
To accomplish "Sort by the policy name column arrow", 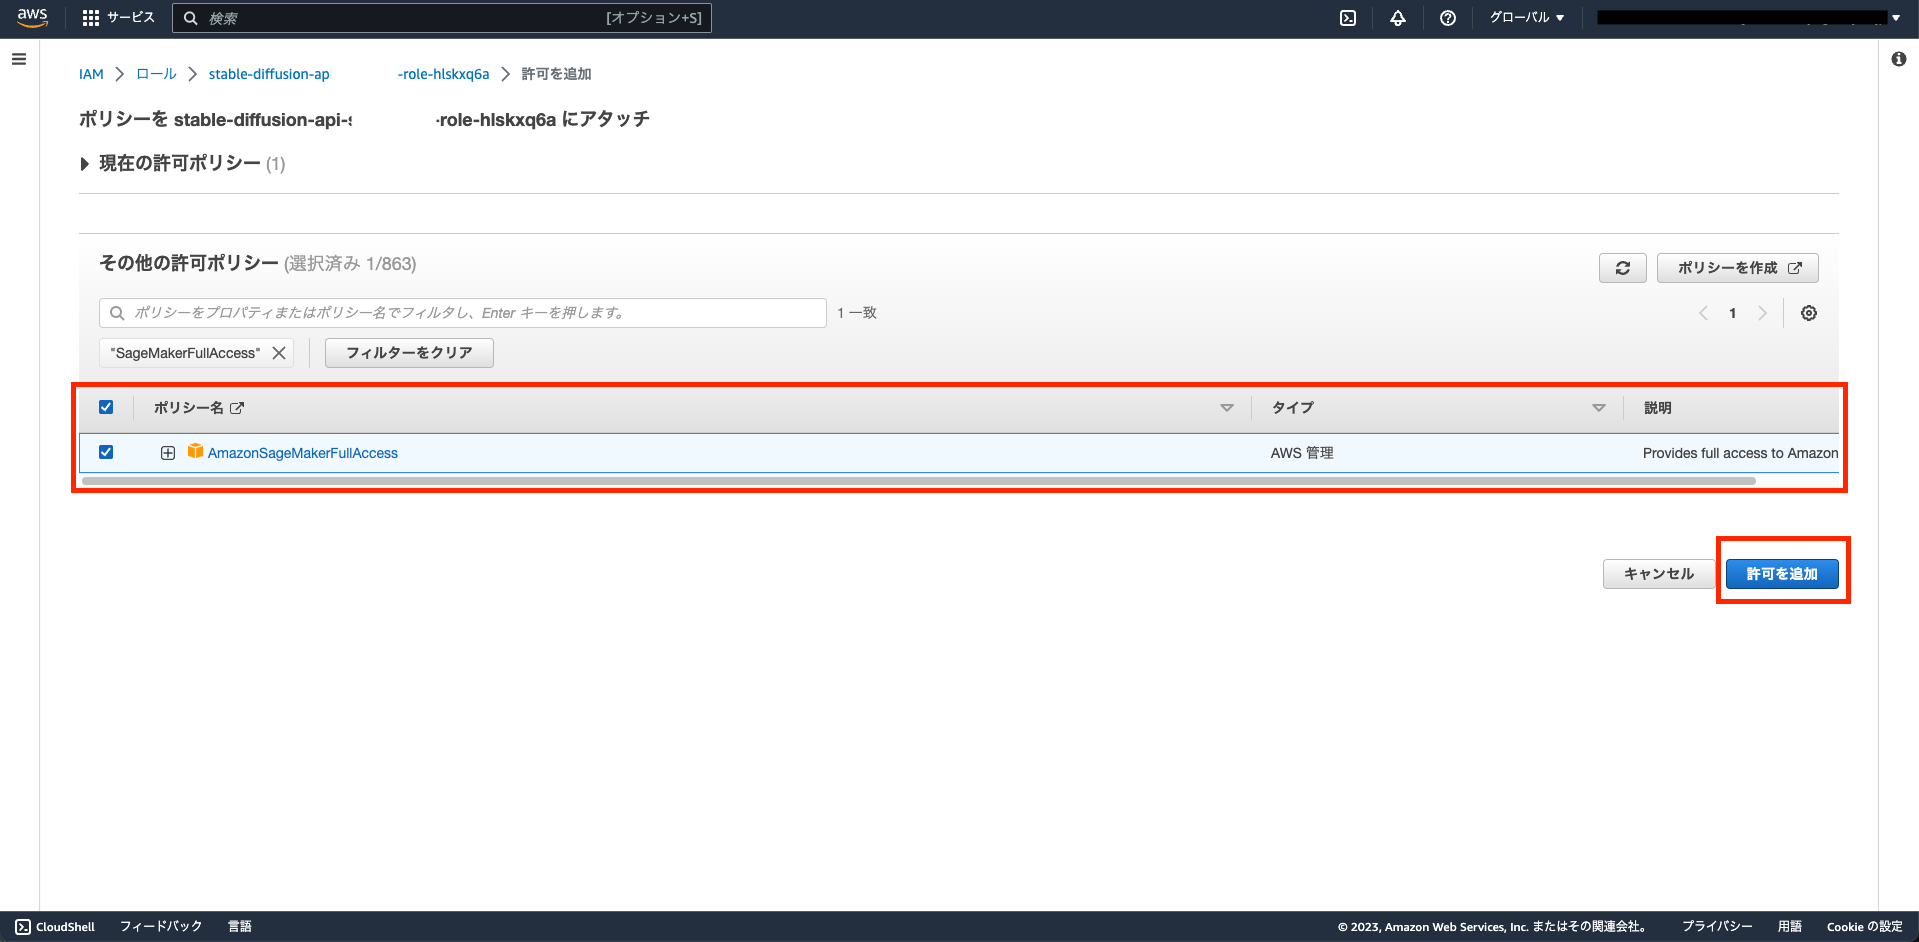I will point(1227,408).
